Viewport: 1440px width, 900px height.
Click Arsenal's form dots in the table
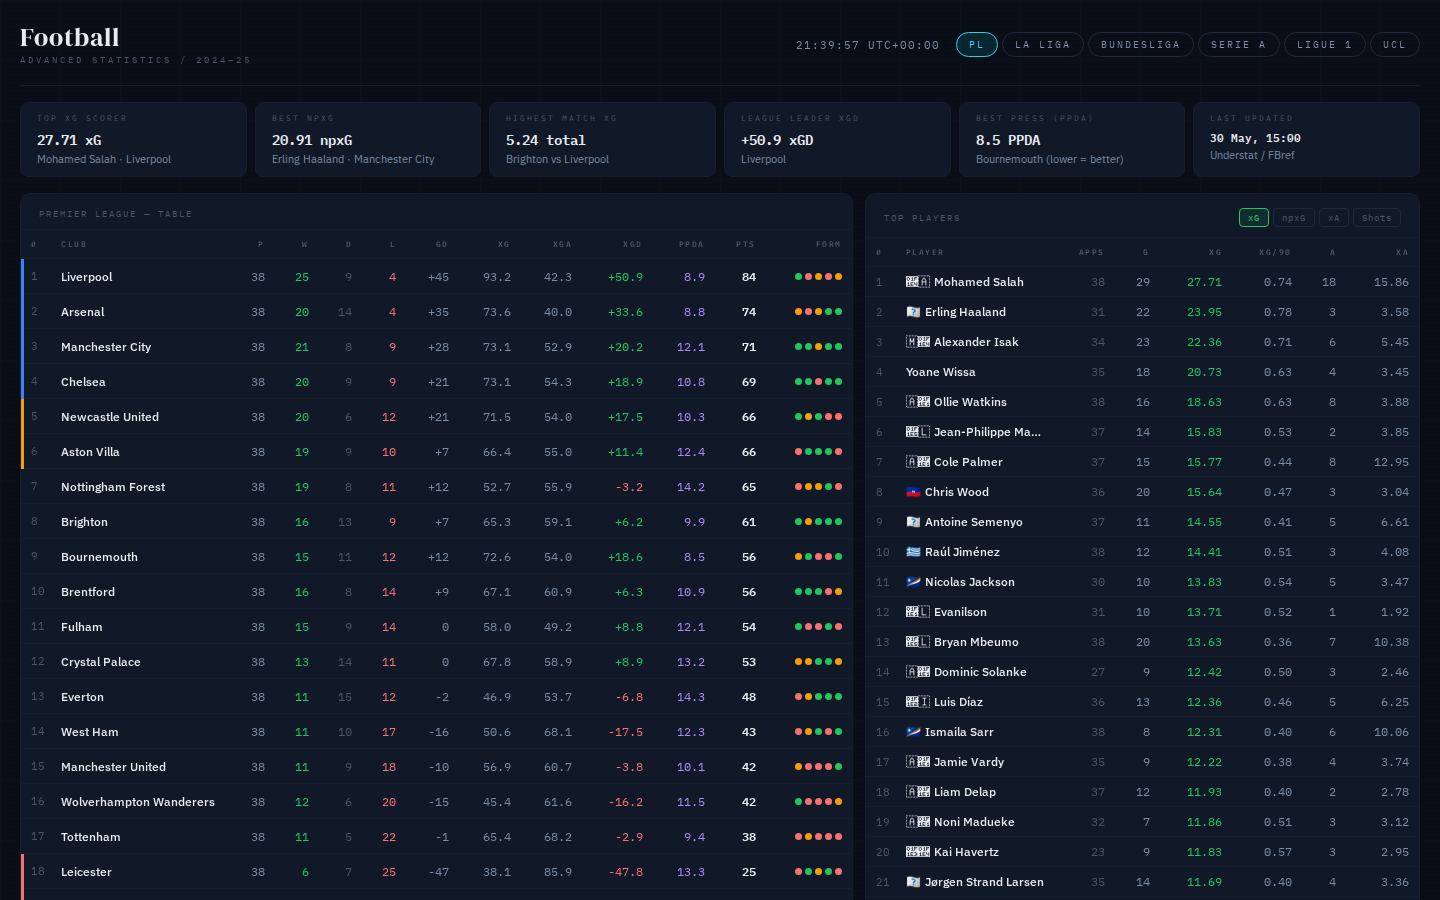pos(818,312)
